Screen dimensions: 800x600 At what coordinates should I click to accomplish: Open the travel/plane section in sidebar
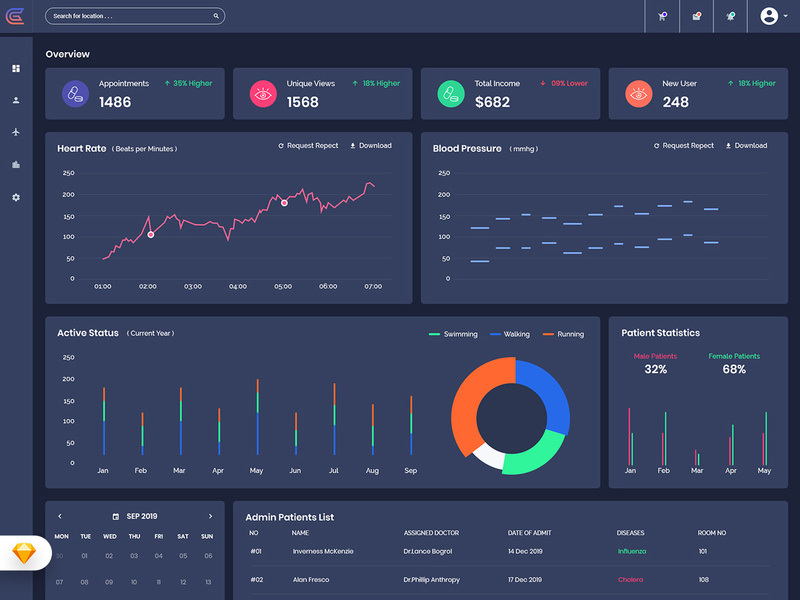point(14,131)
